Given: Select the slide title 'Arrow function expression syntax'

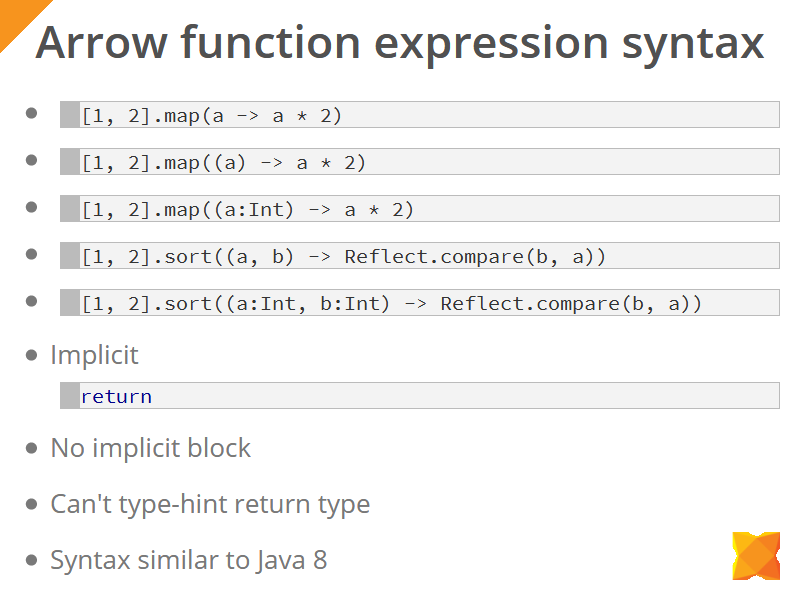Looking at the screenshot, I should pos(400,44).
